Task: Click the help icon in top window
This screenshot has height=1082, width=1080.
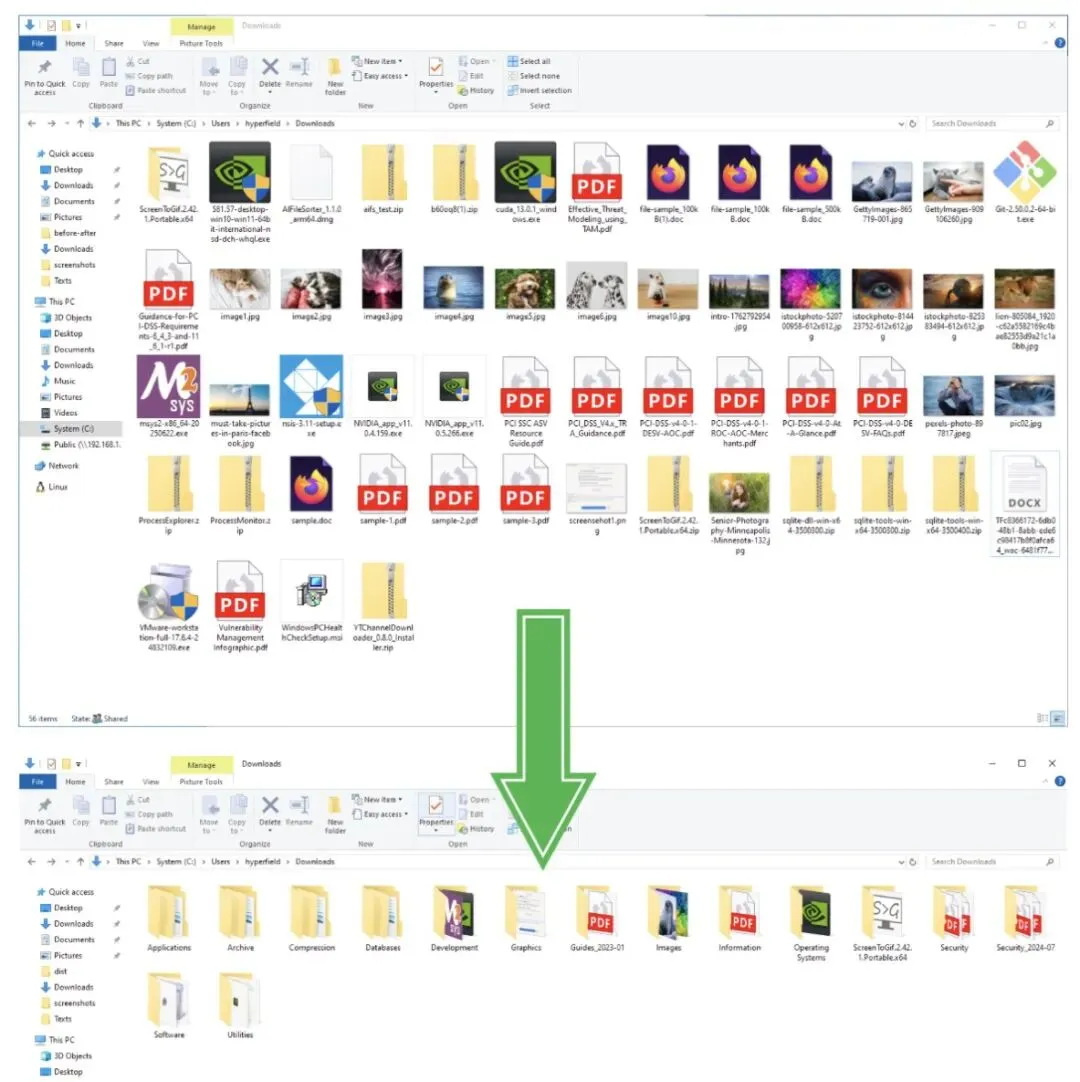Action: point(1060,43)
